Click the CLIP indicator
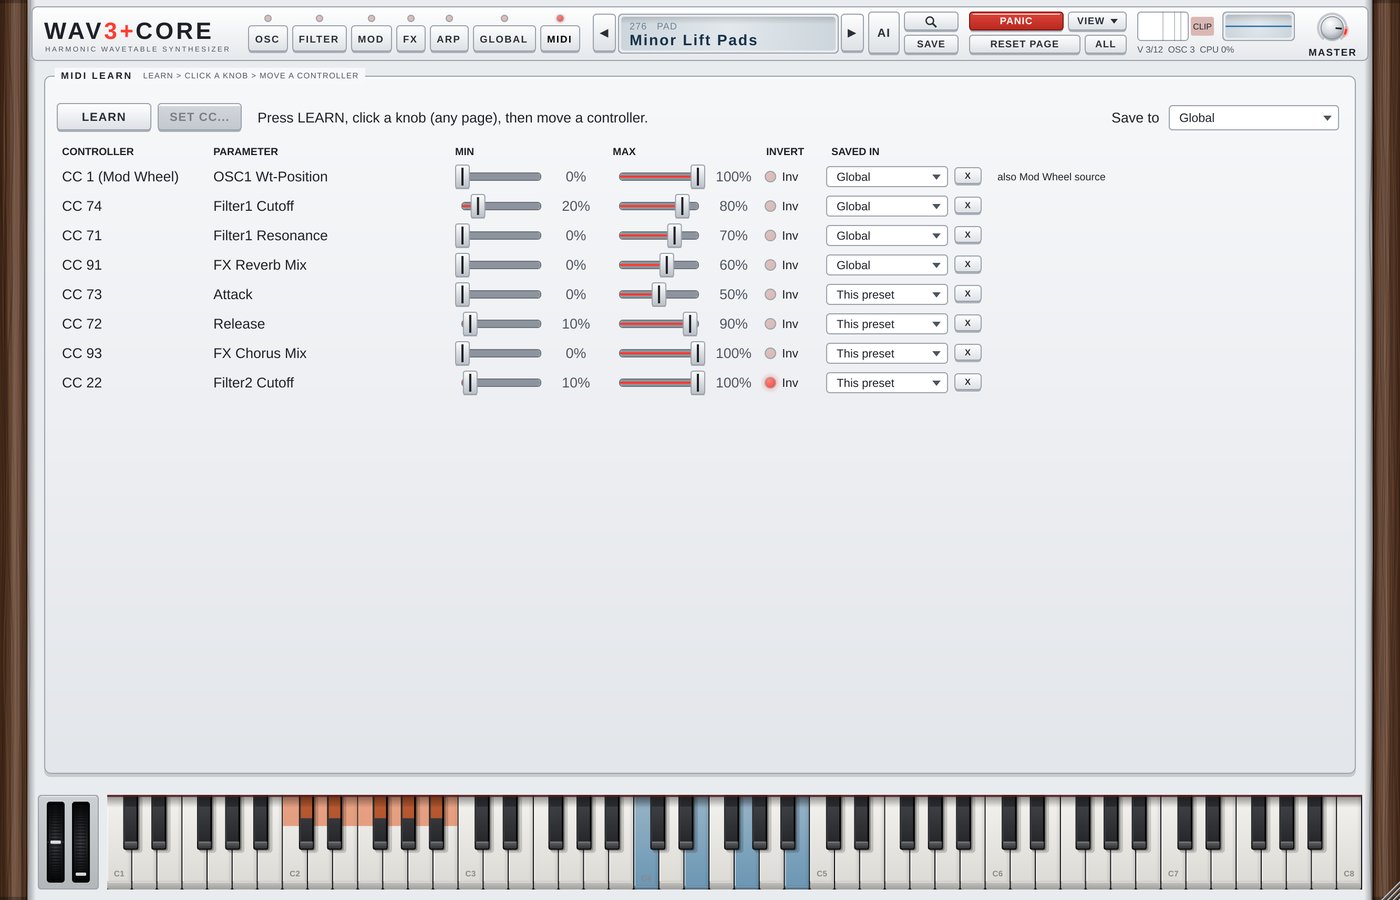 [x=1202, y=26]
